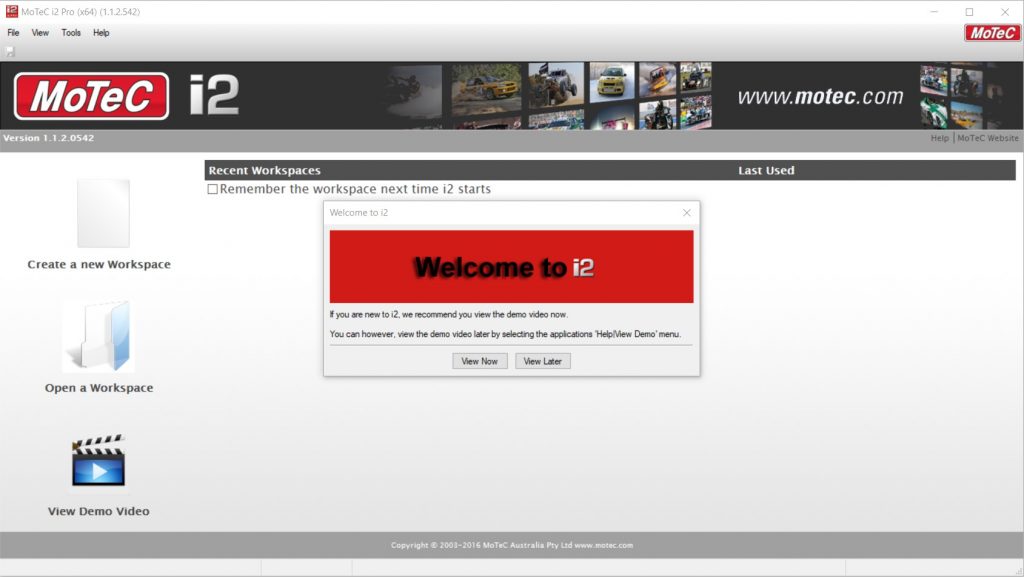Click the small save icon in the toolbar
The height and width of the screenshot is (577, 1024).
point(10,52)
